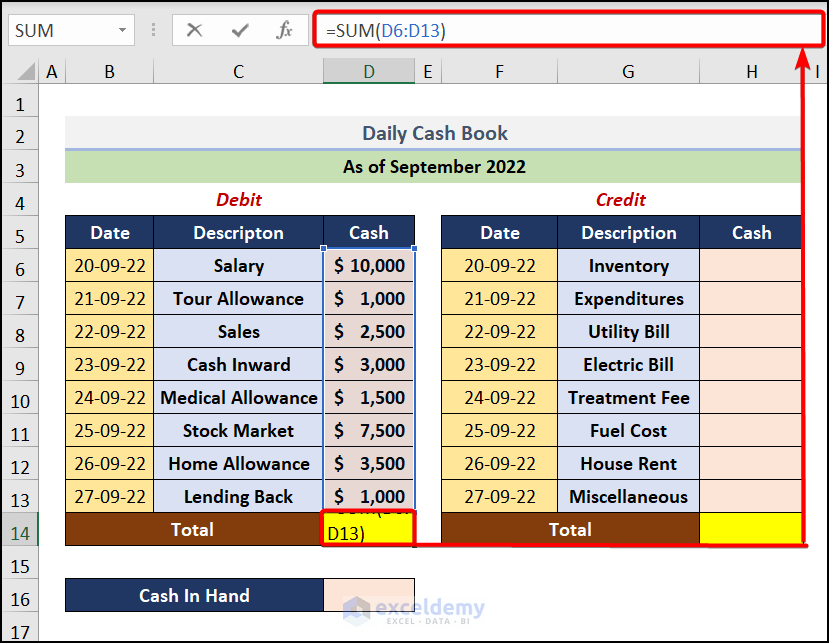Select the $ 3,000 cash cell
Viewport: 829px width, 643px height.
(369, 364)
